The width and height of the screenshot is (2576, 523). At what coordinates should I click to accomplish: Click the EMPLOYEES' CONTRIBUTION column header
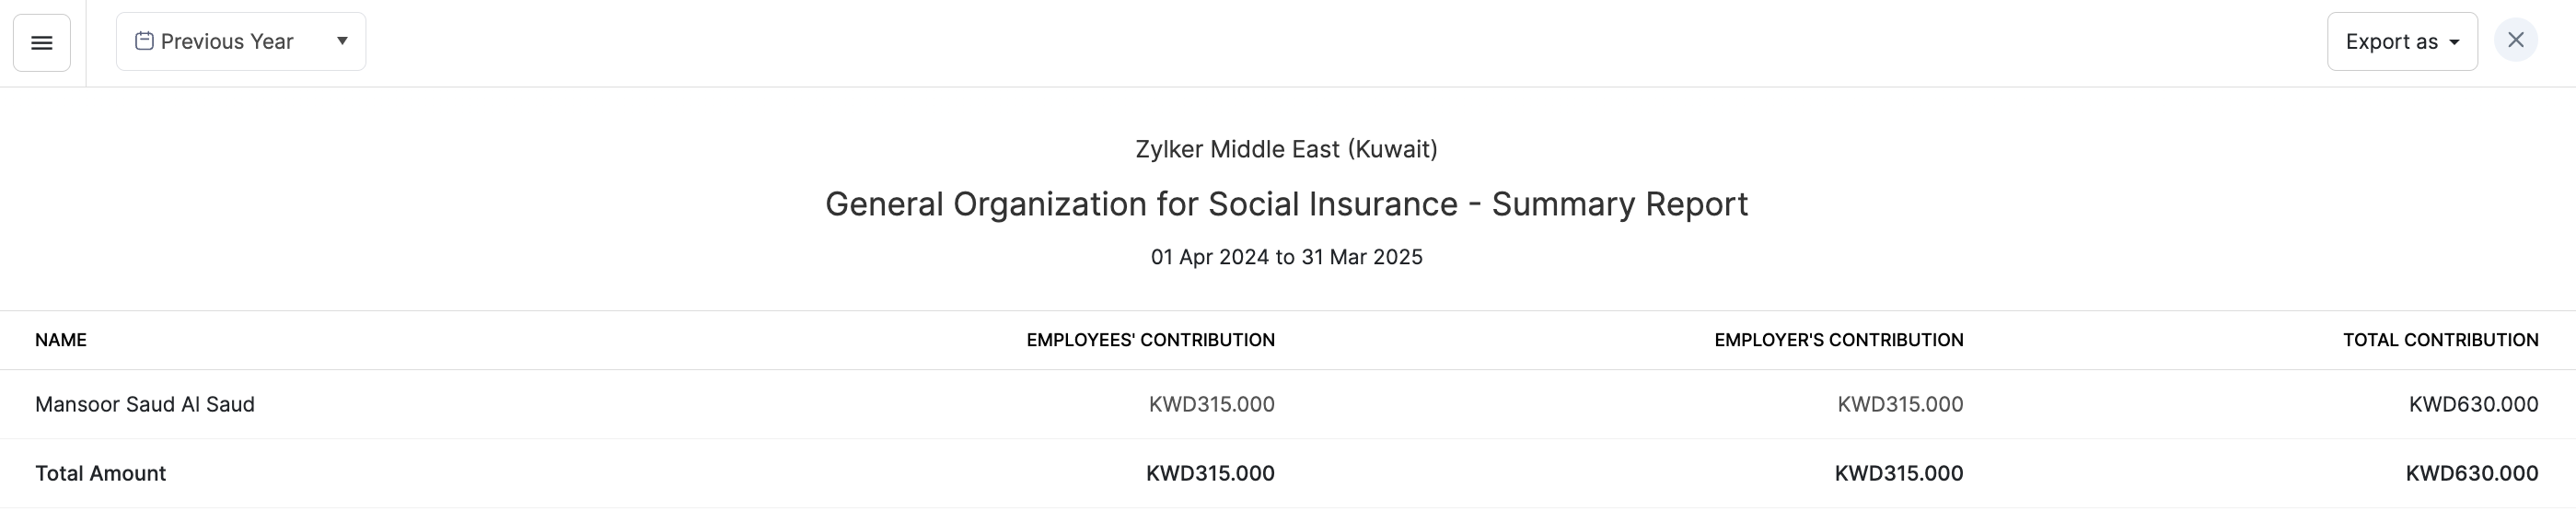(x=1150, y=340)
